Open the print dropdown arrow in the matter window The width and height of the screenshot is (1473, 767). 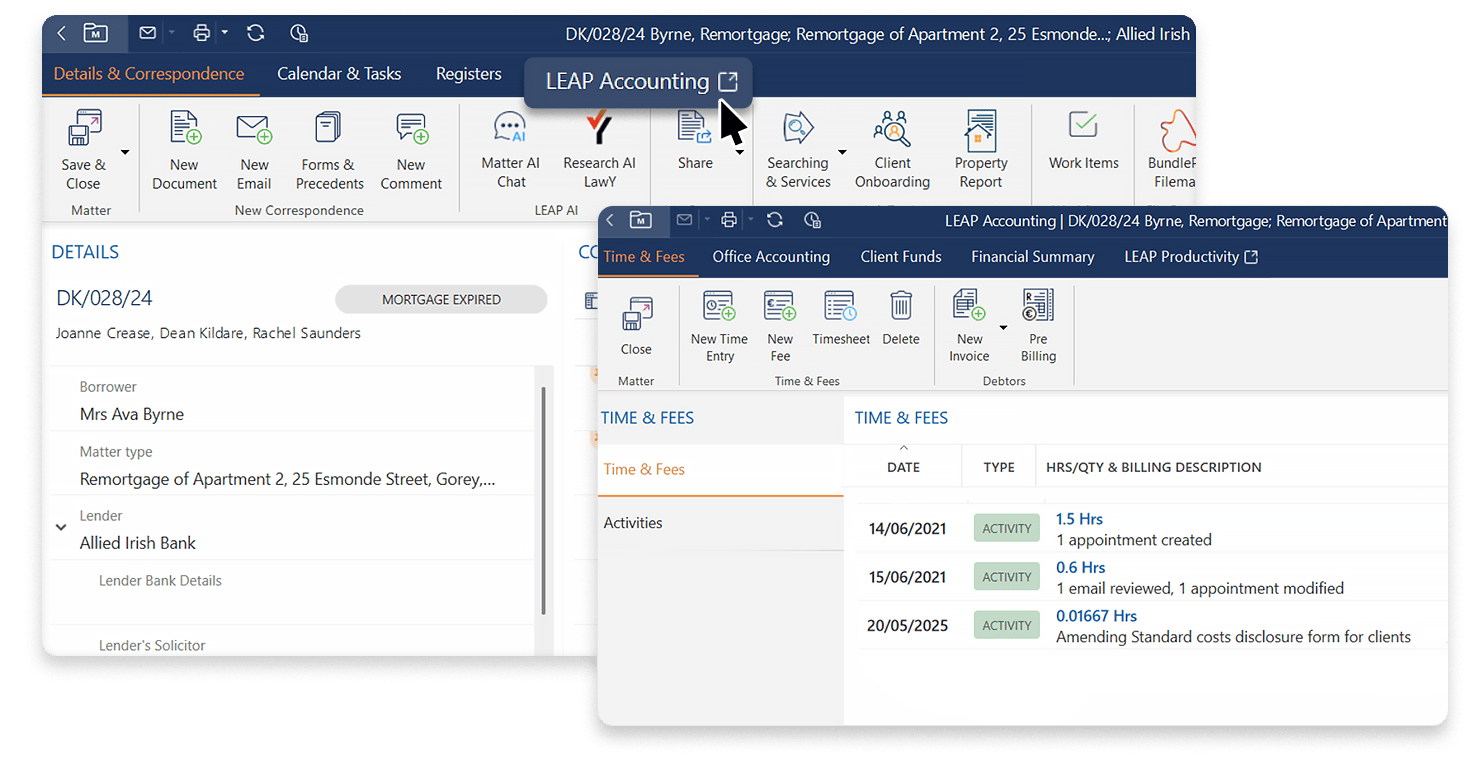click(224, 33)
